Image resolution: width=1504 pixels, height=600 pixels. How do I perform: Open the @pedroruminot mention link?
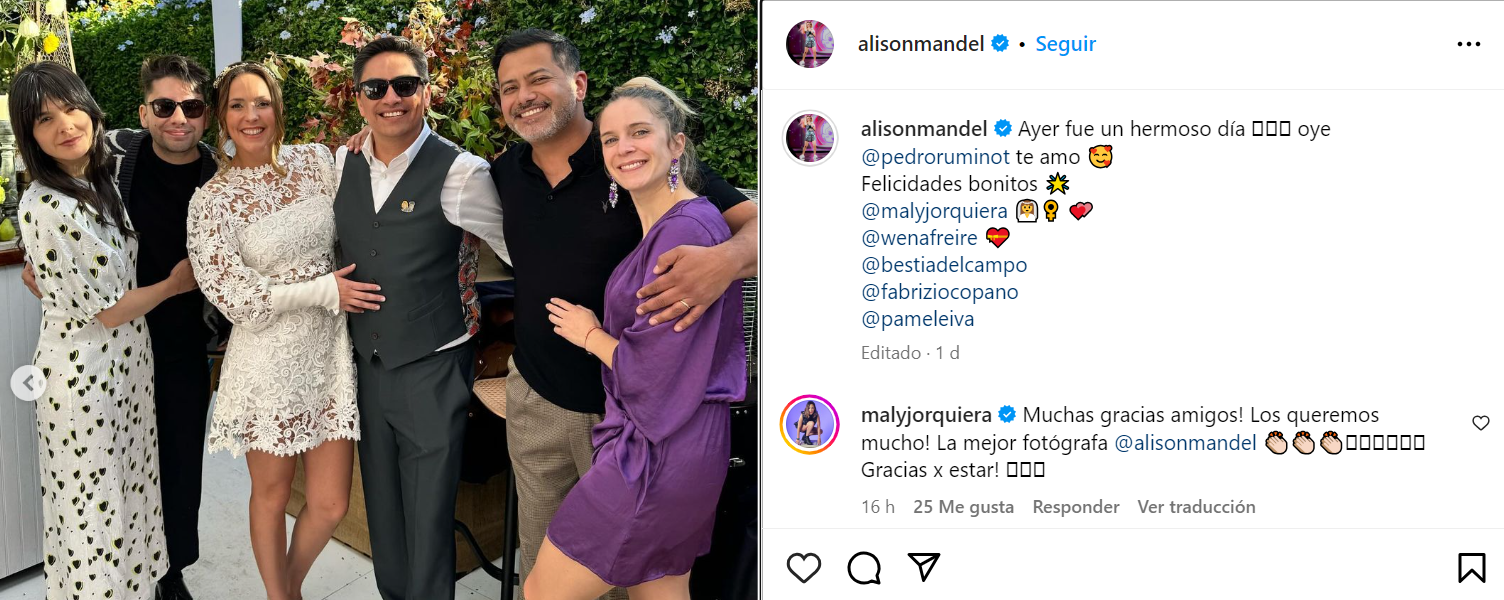[x=921, y=157]
